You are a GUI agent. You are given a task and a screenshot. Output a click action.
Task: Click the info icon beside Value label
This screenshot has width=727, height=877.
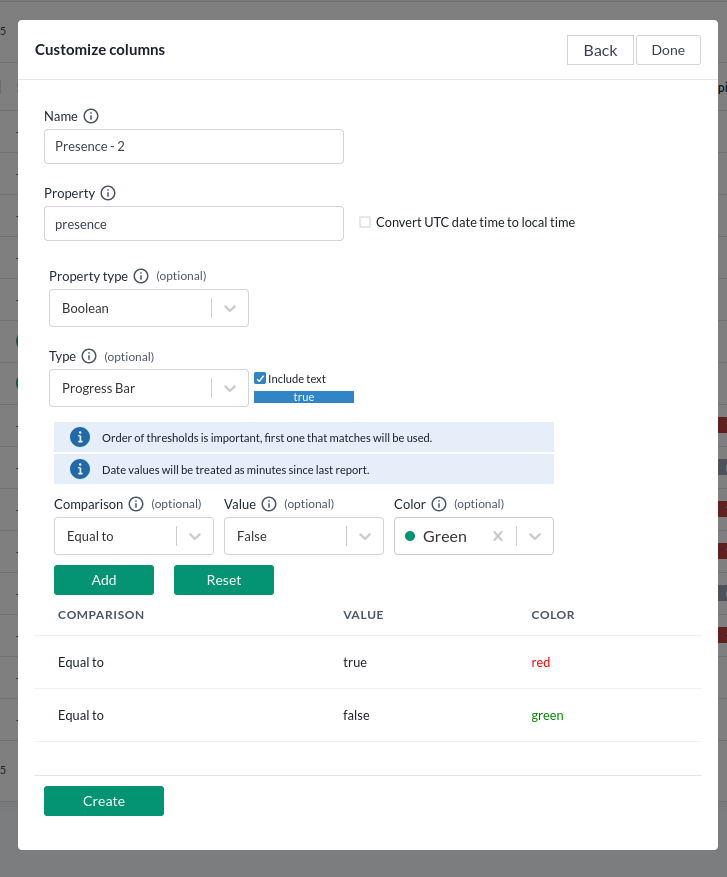point(269,504)
